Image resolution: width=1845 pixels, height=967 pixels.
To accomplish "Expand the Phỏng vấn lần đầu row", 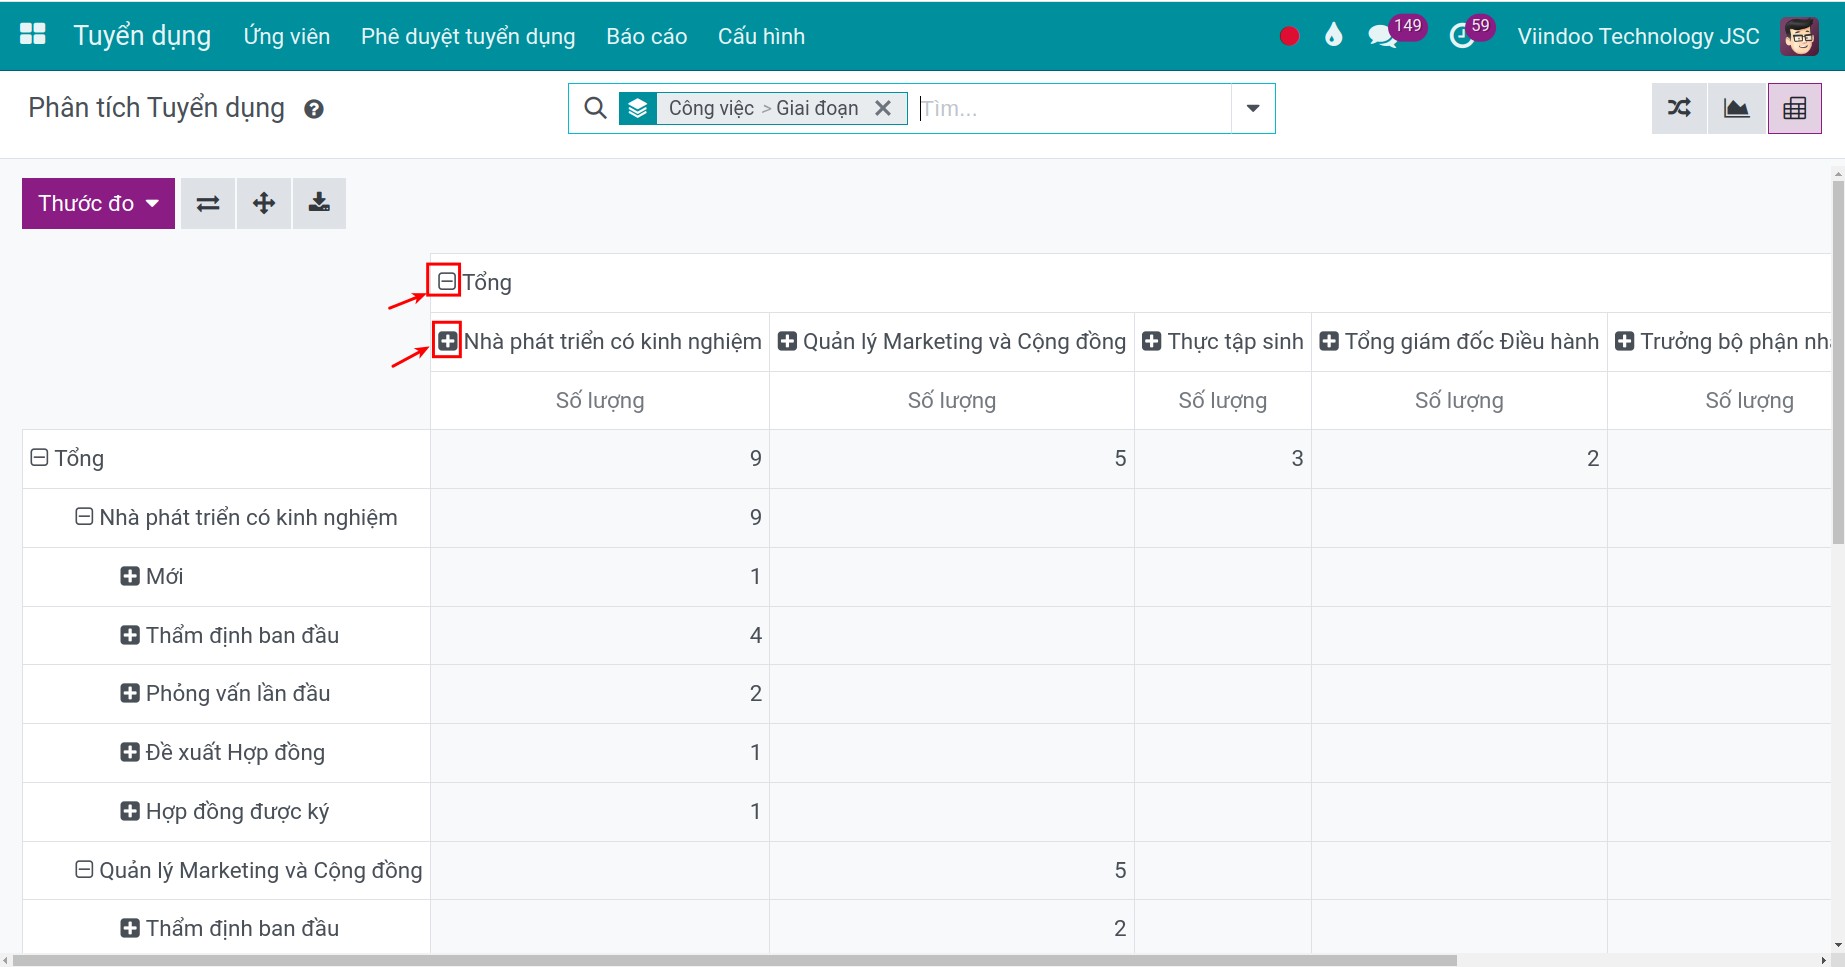I will point(130,693).
